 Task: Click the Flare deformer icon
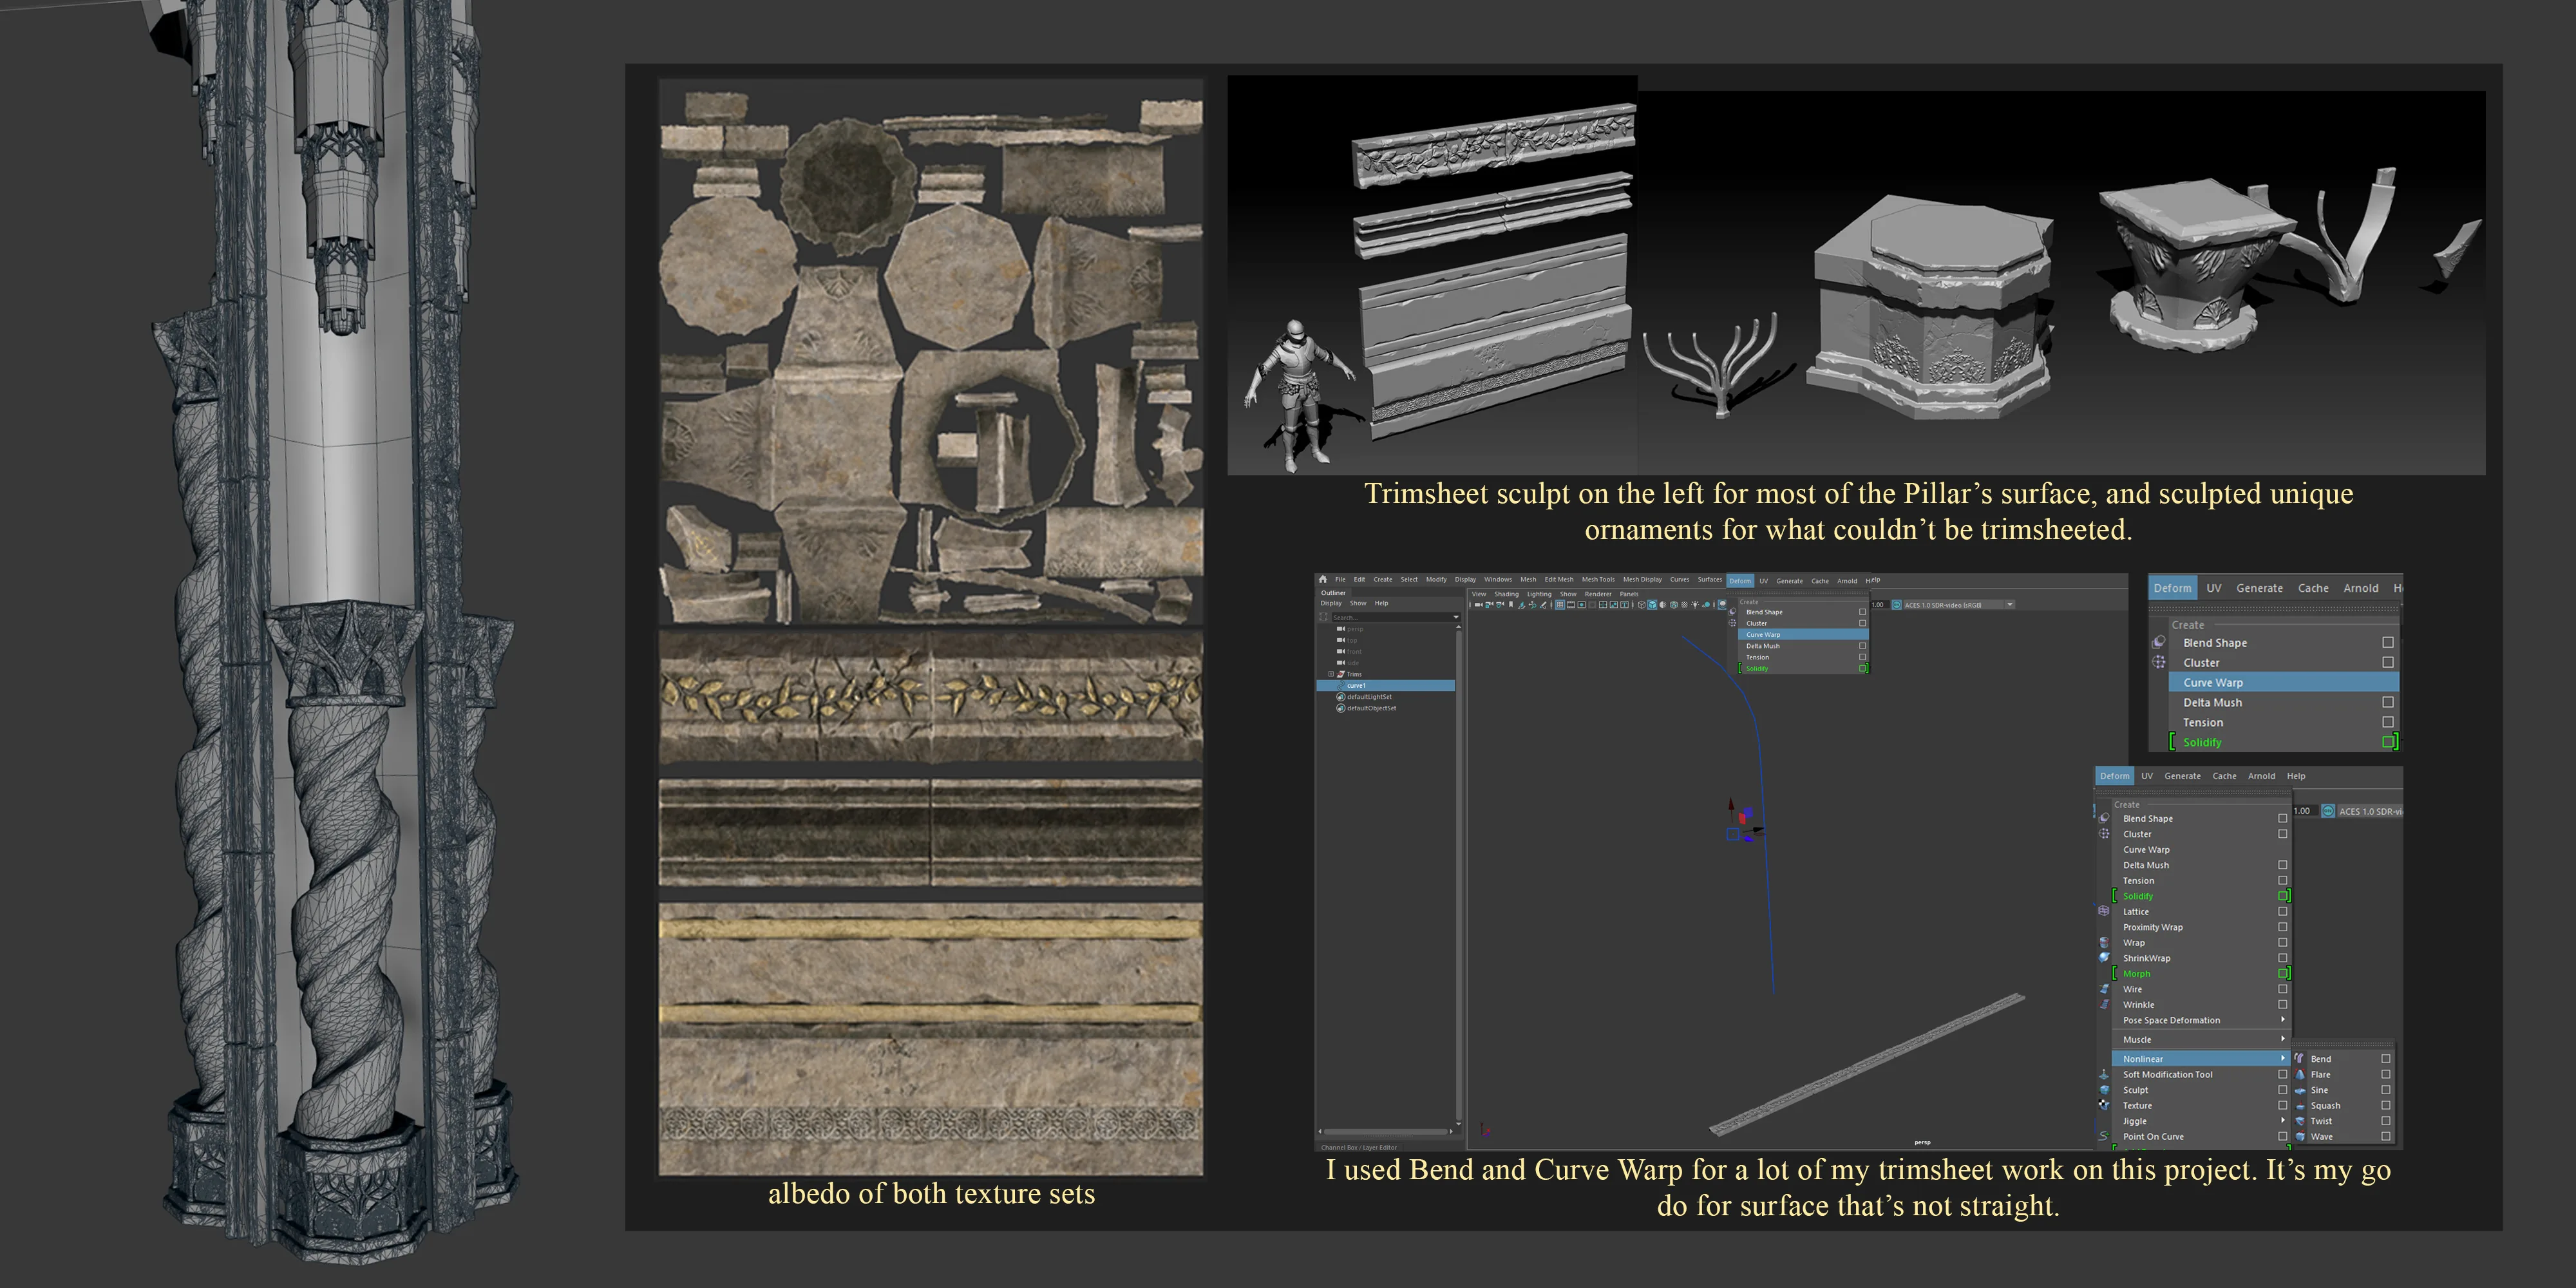(2300, 1074)
